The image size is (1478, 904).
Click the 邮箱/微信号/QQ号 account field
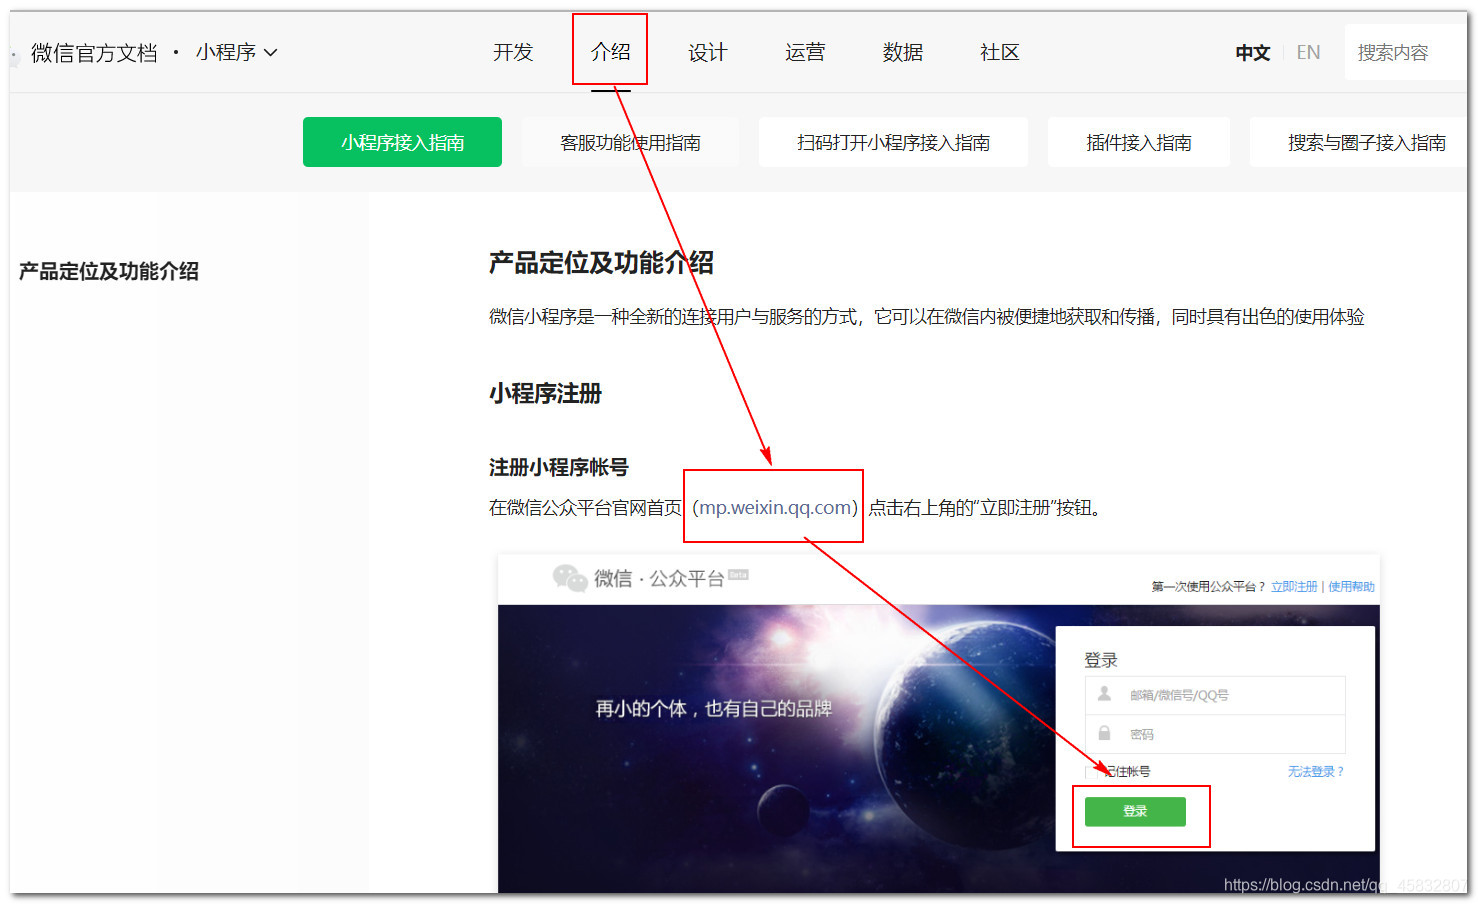pyautogui.click(x=1215, y=695)
